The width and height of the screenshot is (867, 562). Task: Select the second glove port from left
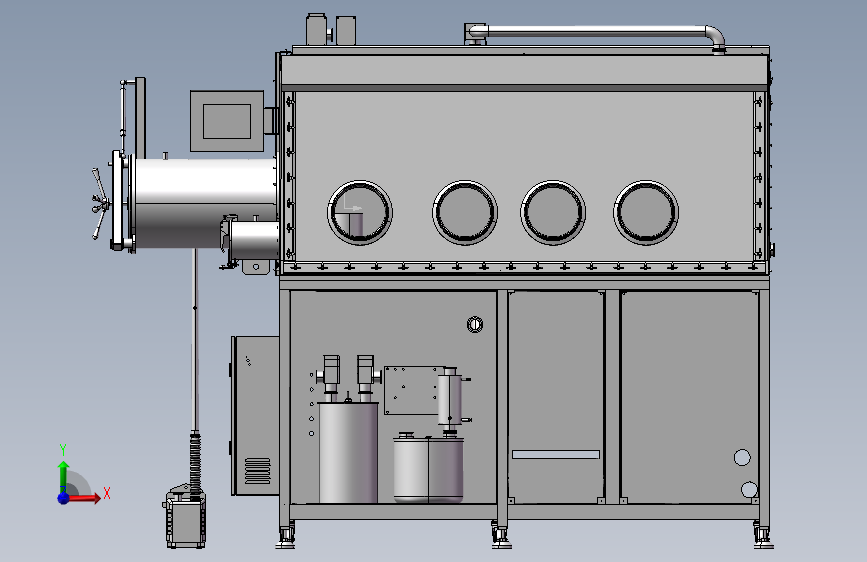click(x=465, y=212)
